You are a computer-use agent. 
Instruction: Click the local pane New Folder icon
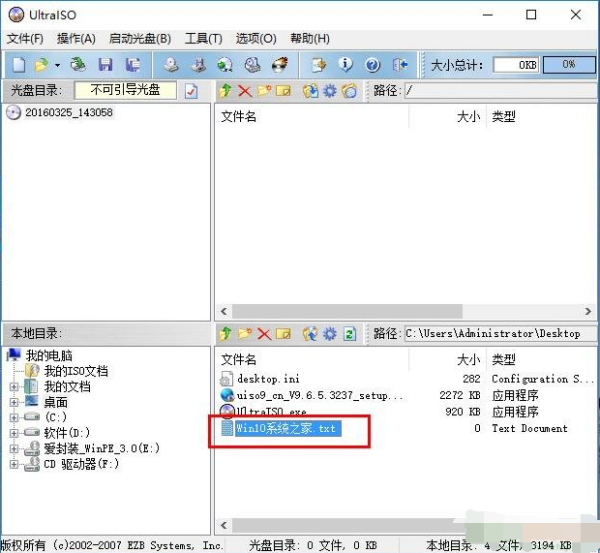245,334
